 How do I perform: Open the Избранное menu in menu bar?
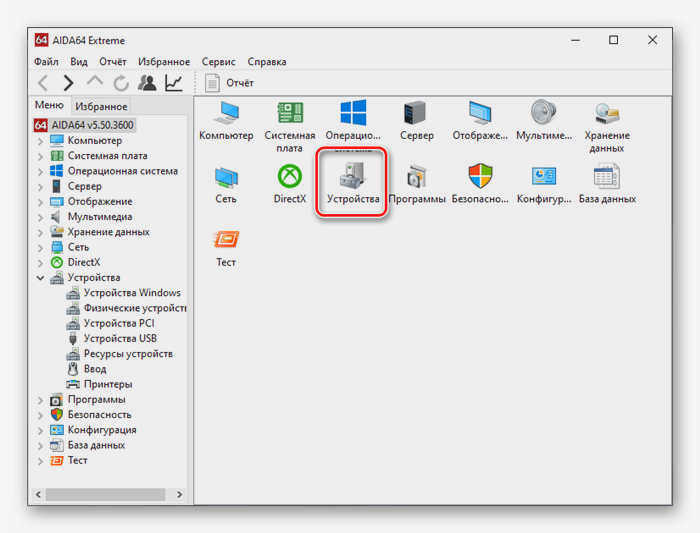pyautogui.click(x=164, y=62)
